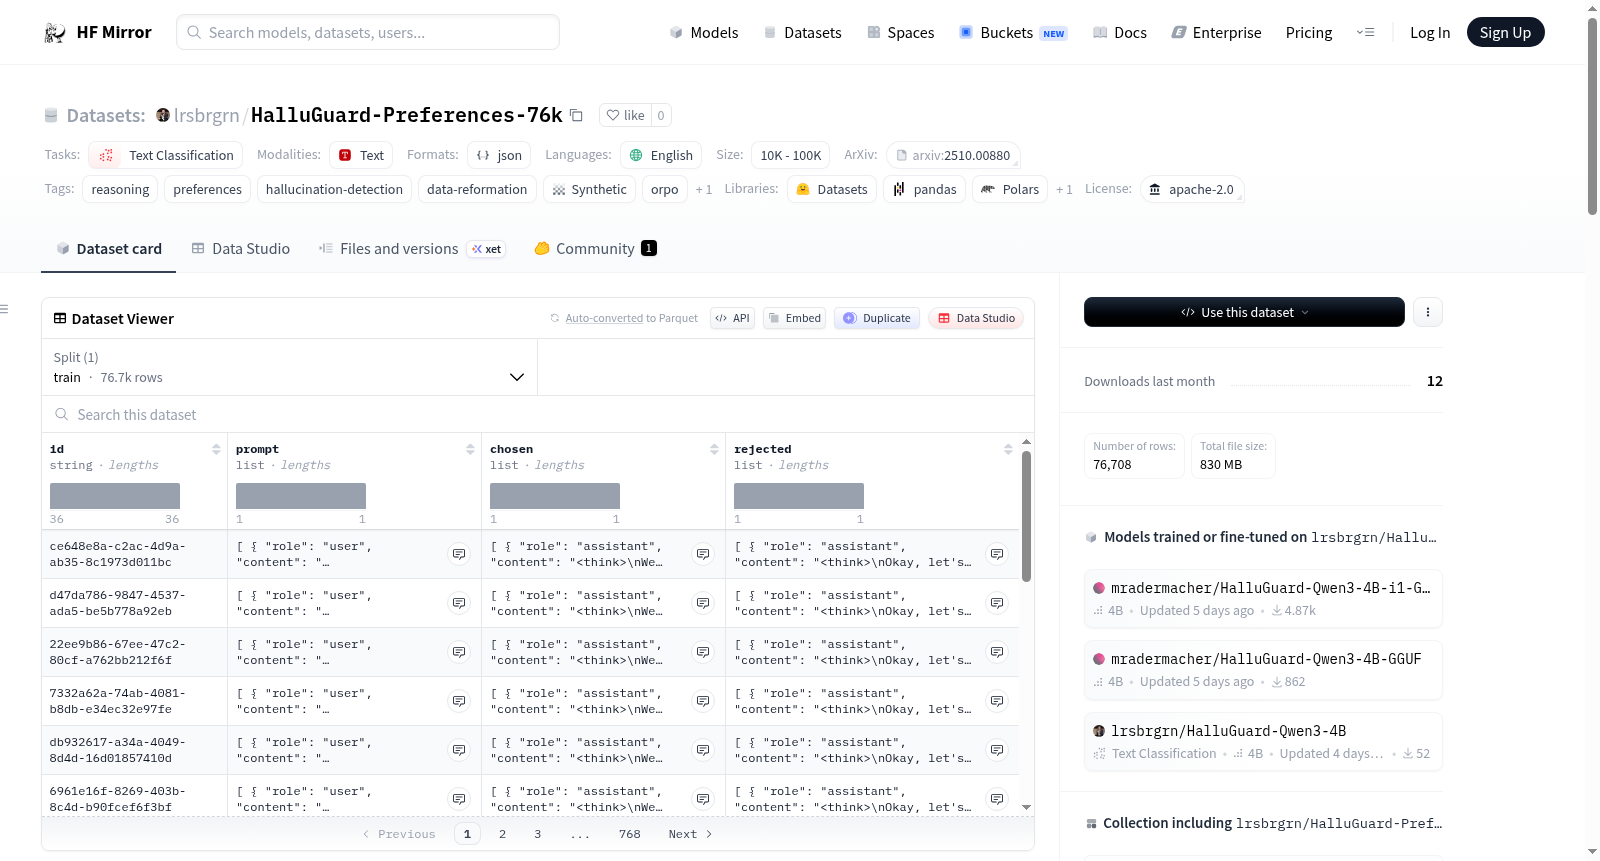This screenshot has width=1600, height=861.
Task: Sort the chosen column
Action: (x=714, y=450)
